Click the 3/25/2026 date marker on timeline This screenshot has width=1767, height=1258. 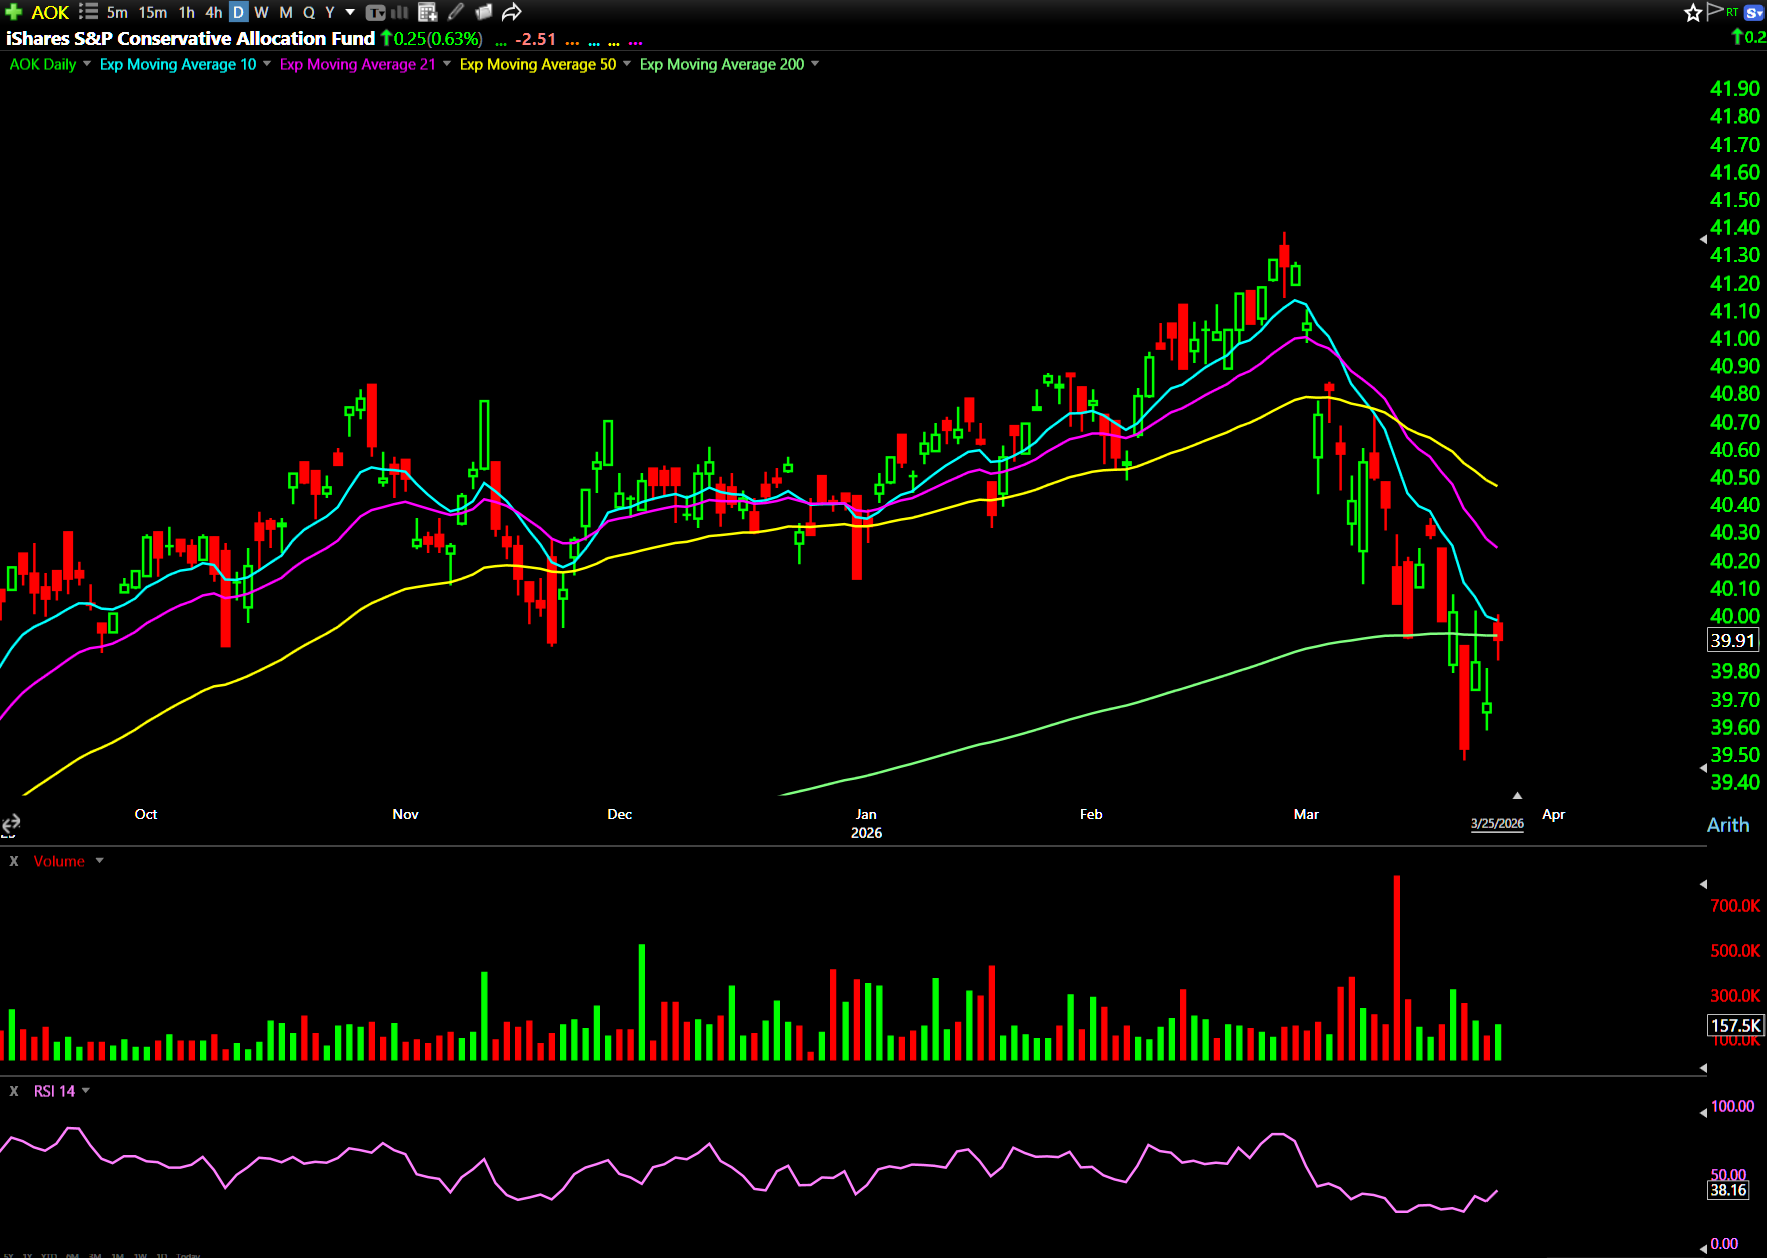[x=1496, y=823]
